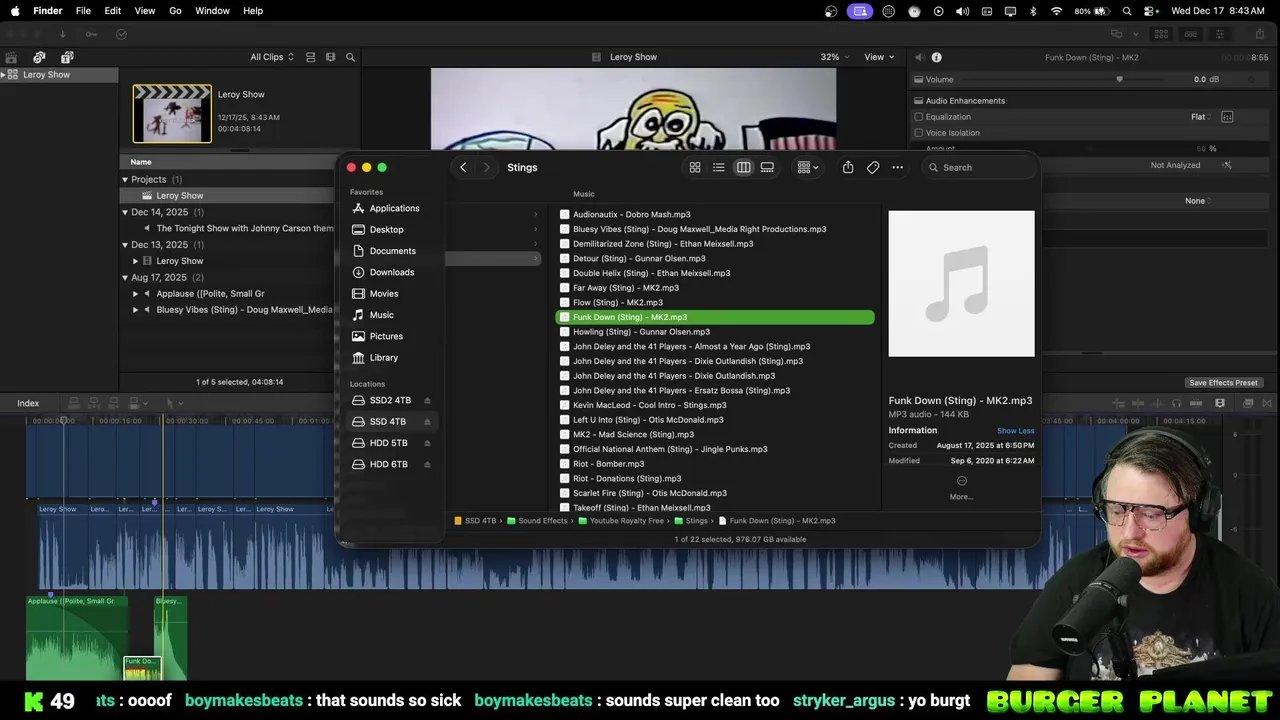The image size is (1280, 720).
Task: Open the browser search field icon
Action: [350, 57]
